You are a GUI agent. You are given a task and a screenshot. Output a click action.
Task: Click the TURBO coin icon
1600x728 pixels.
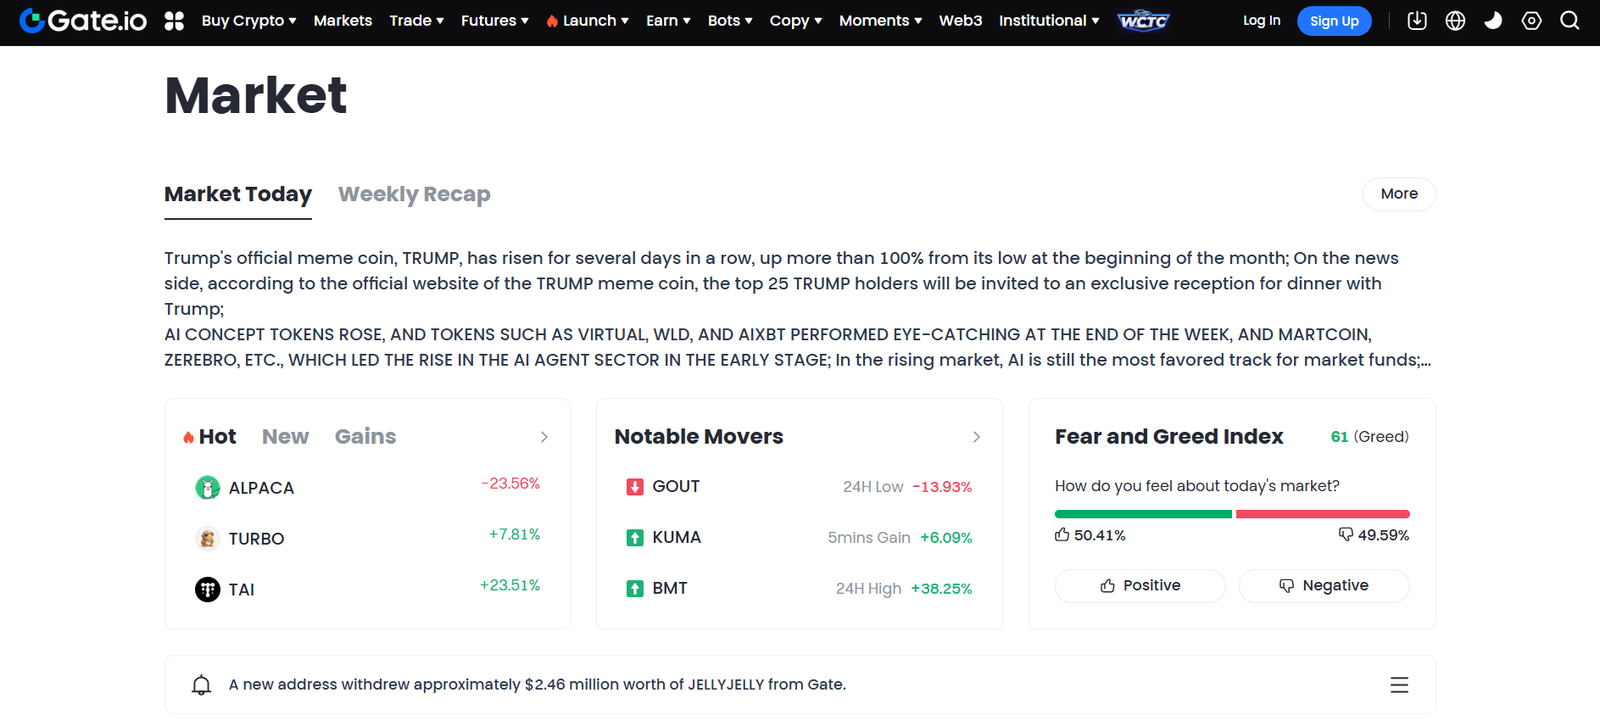pyautogui.click(x=207, y=539)
